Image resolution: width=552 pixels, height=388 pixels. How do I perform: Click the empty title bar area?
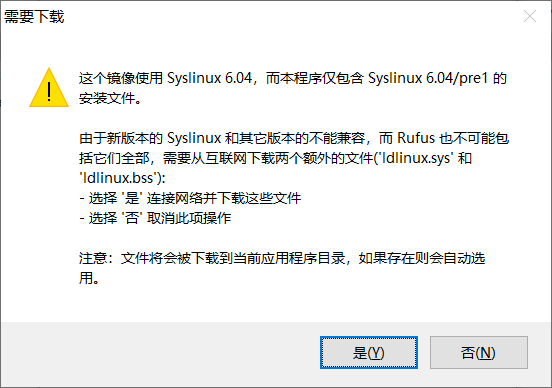point(282,16)
